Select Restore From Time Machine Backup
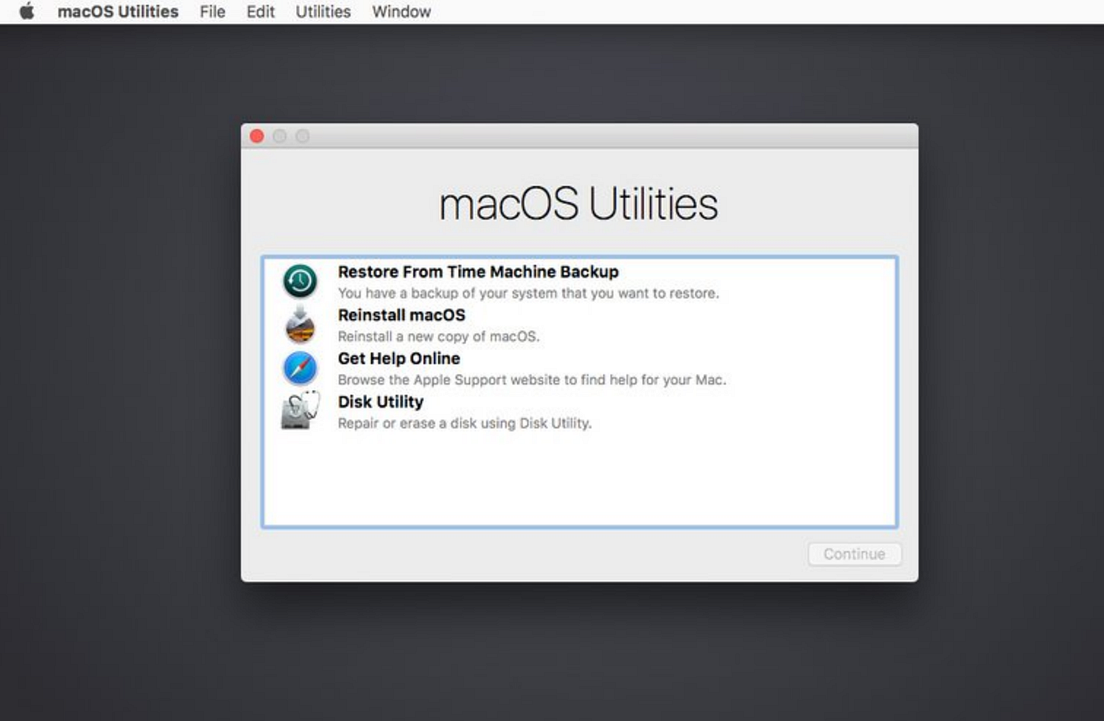Viewport: 1104px width, 721px height. pos(478,271)
